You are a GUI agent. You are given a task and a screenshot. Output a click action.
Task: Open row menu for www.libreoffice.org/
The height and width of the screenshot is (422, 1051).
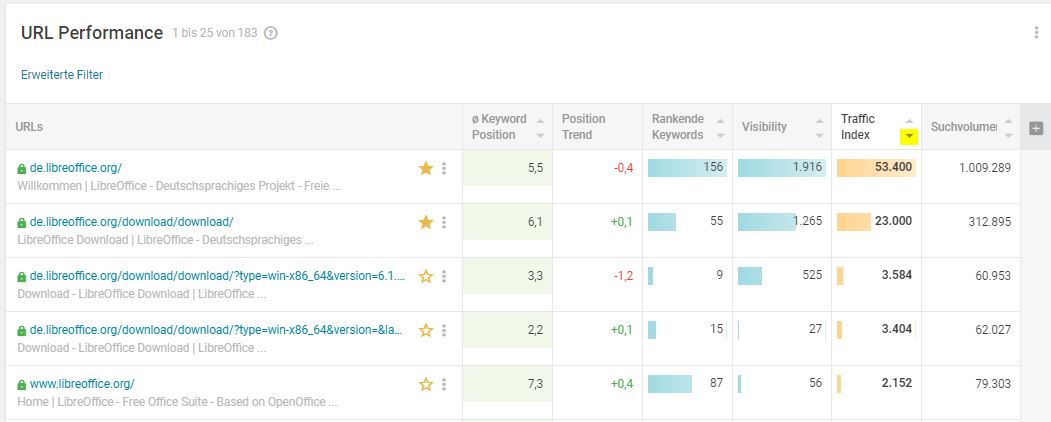point(444,384)
